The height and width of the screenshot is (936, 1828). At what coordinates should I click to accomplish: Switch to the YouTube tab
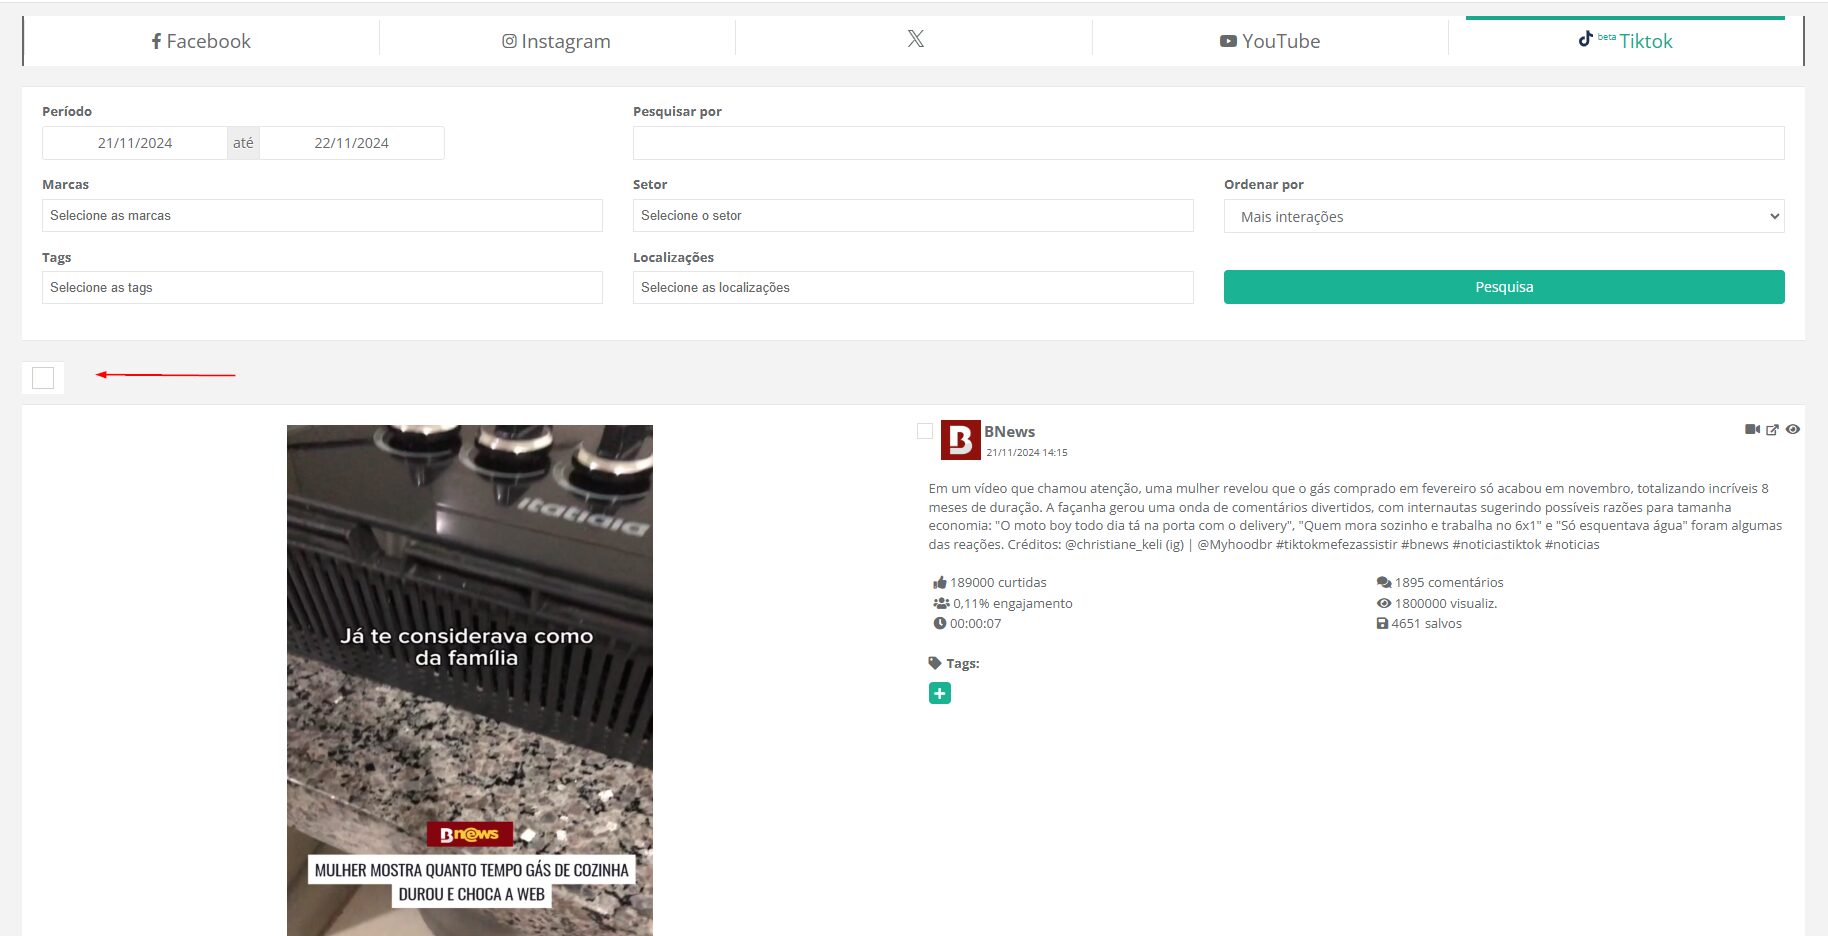pos(1270,41)
